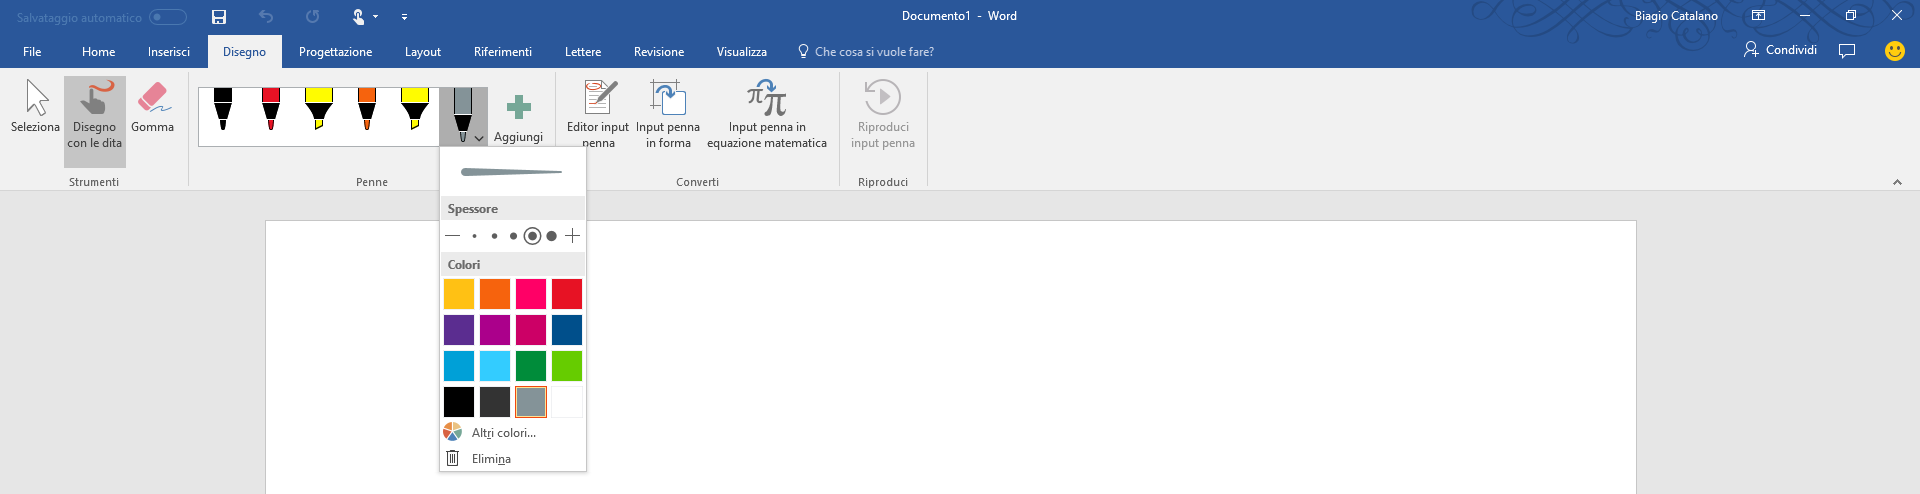The height and width of the screenshot is (494, 1920).
Task: Click the Save floppy disk icon
Action: tap(219, 17)
